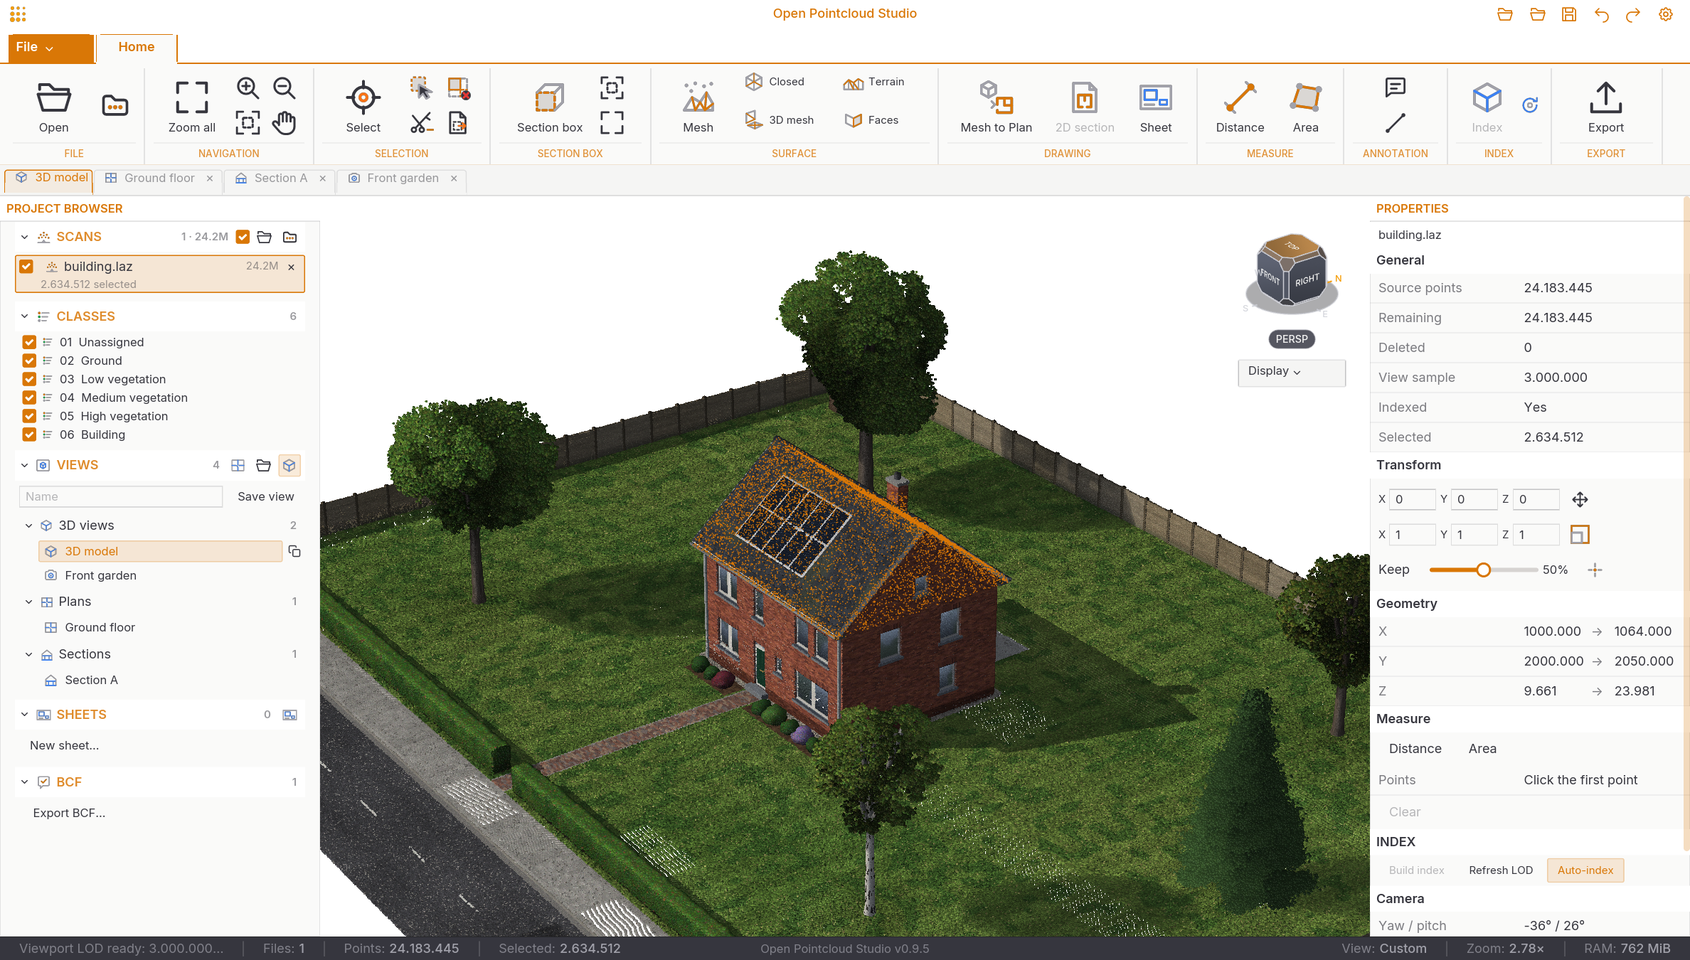This screenshot has height=960, width=1690.
Task: Open a point cloud file
Action: (54, 107)
